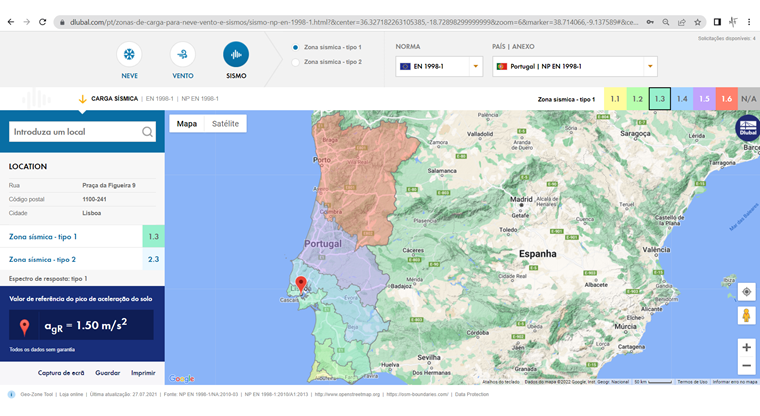
Task: Center map on my location
Action: [746, 292]
